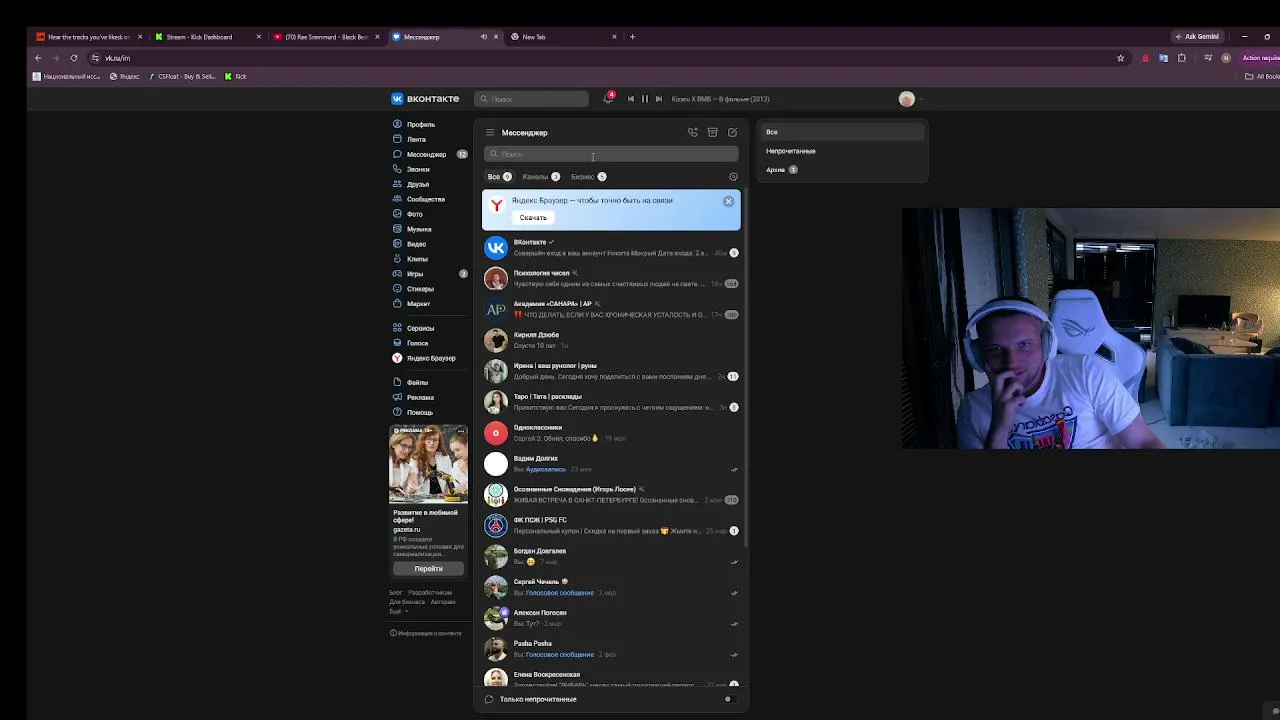Screen dimensions: 1280x720
Task: Open Музыка section
Action: 419,230
